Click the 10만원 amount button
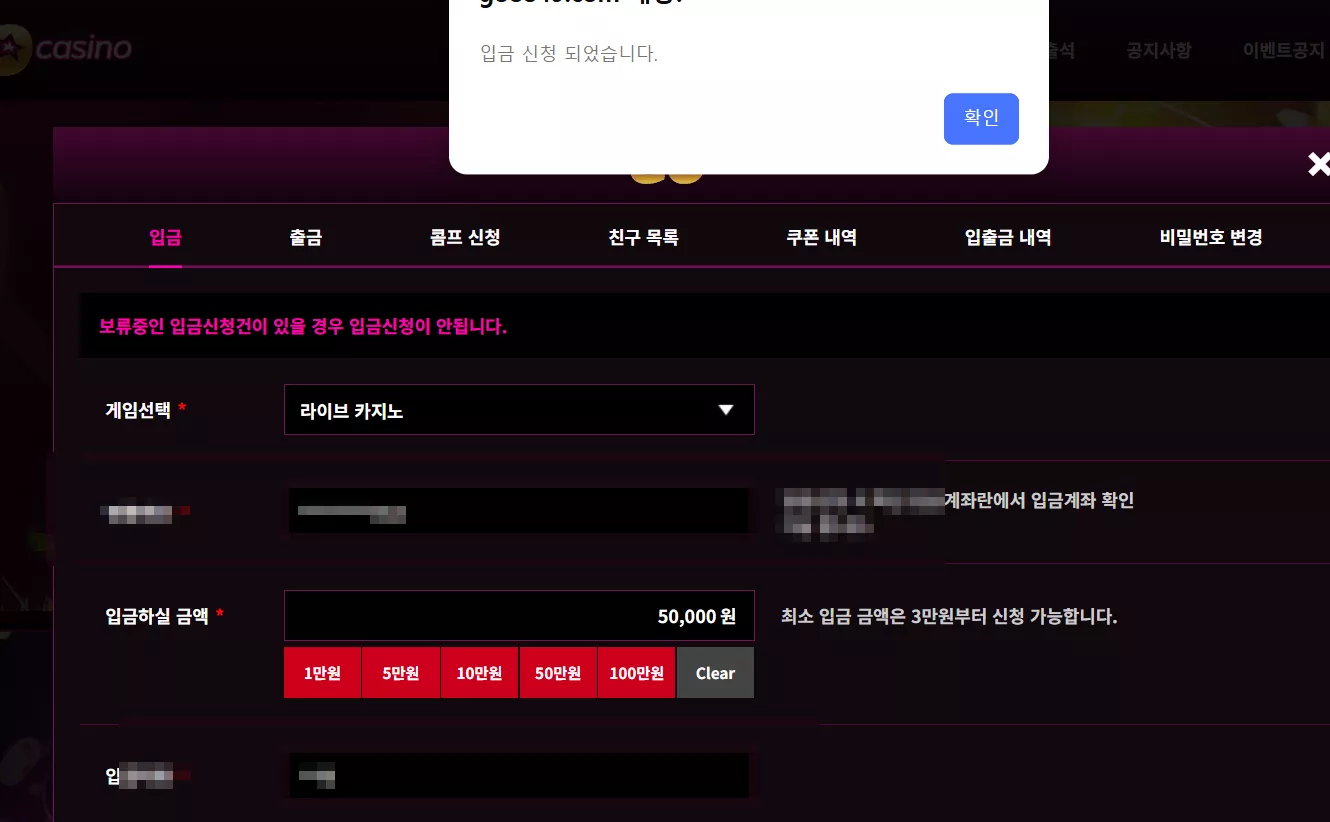Viewport: 1330px width, 822px height. pos(479,673)
